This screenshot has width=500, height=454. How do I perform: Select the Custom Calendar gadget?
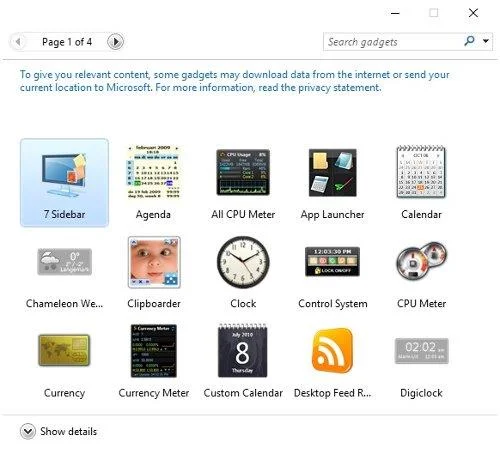(x=243, y=350)
